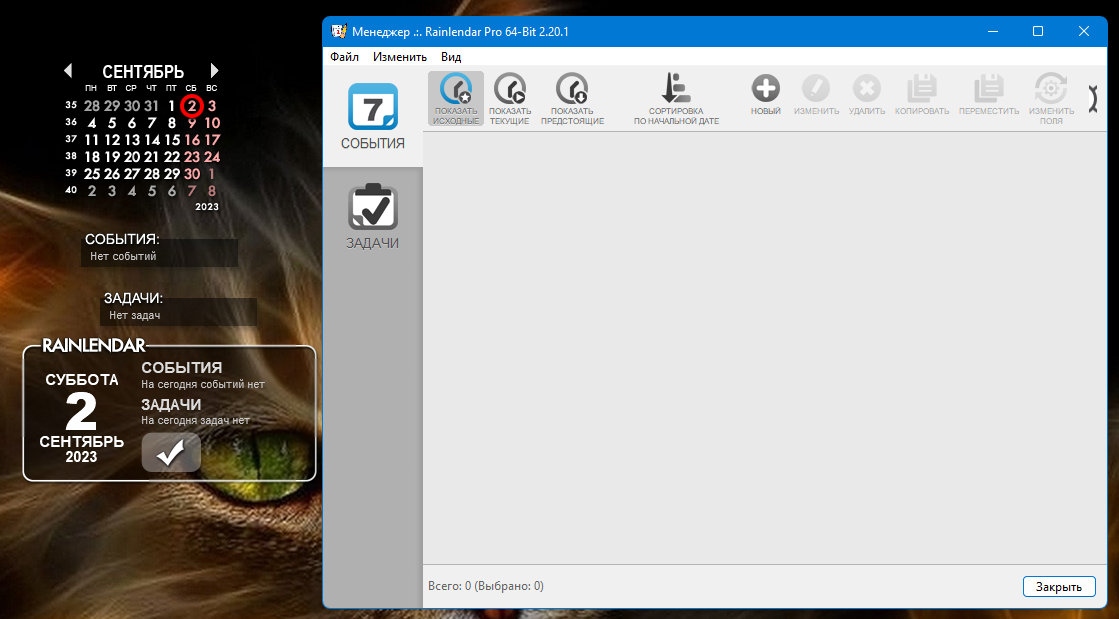Open the Файл menu
Viewport: 1119px width, 619px height.
click(x=344, y=56)
